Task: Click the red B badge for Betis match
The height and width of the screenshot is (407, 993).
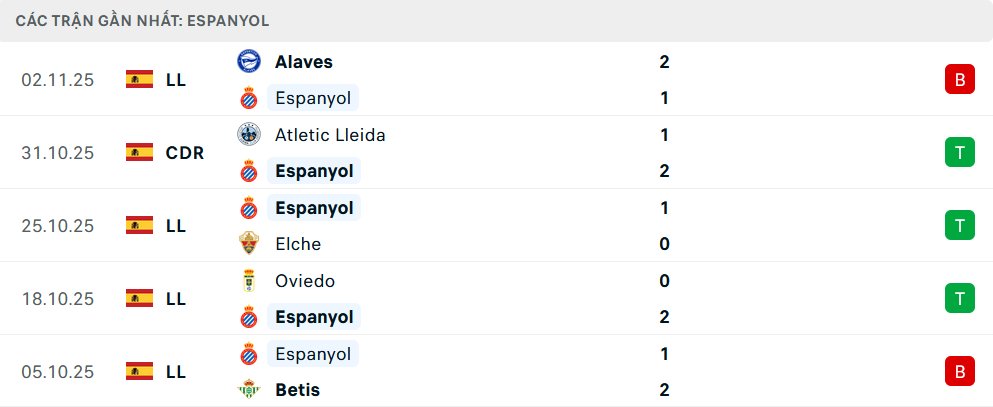Action: [x=959, y=372]
